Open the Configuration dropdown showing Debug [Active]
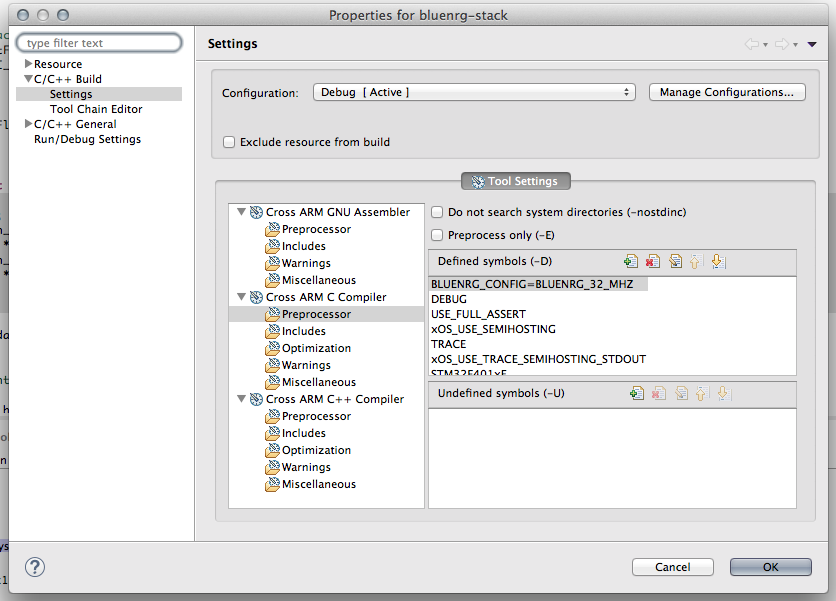Screen dimensions: 836x601 click(474, 92)
